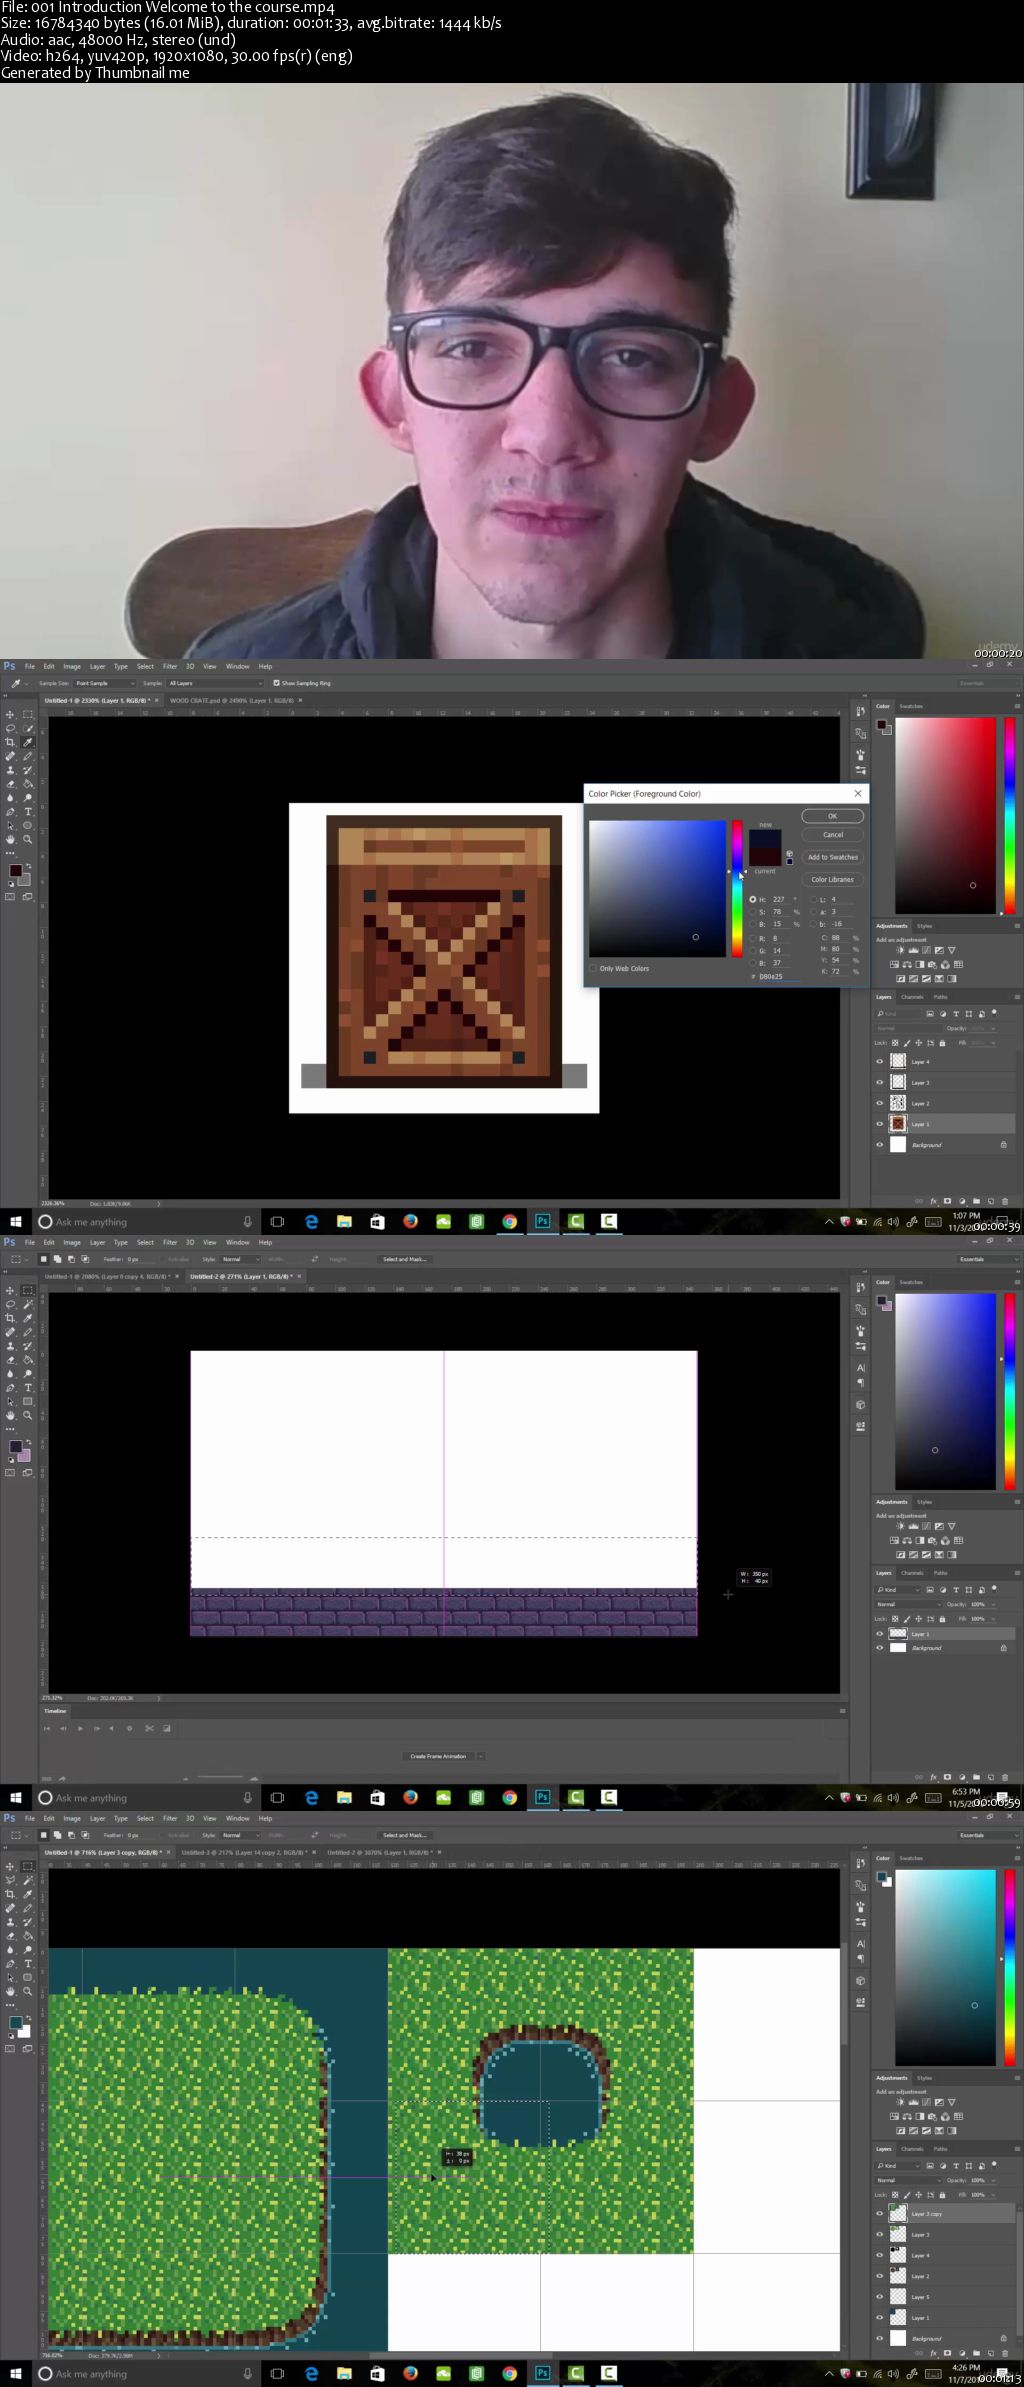The height and width of the screenshot is (2387, 1024).
Task: Select Move tool in wood crate Photoshop window
Action: pyautogui.click(x=10, y=714)
